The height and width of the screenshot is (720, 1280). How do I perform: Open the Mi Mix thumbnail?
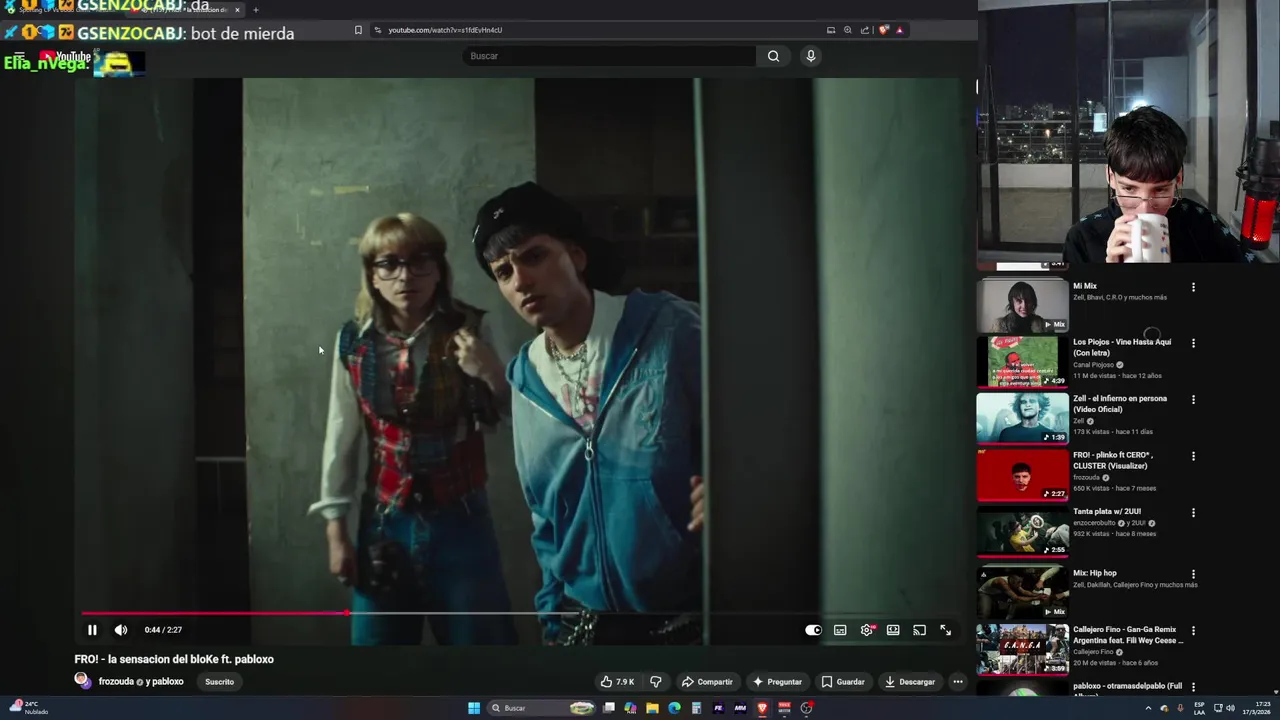pos(1022,304)
